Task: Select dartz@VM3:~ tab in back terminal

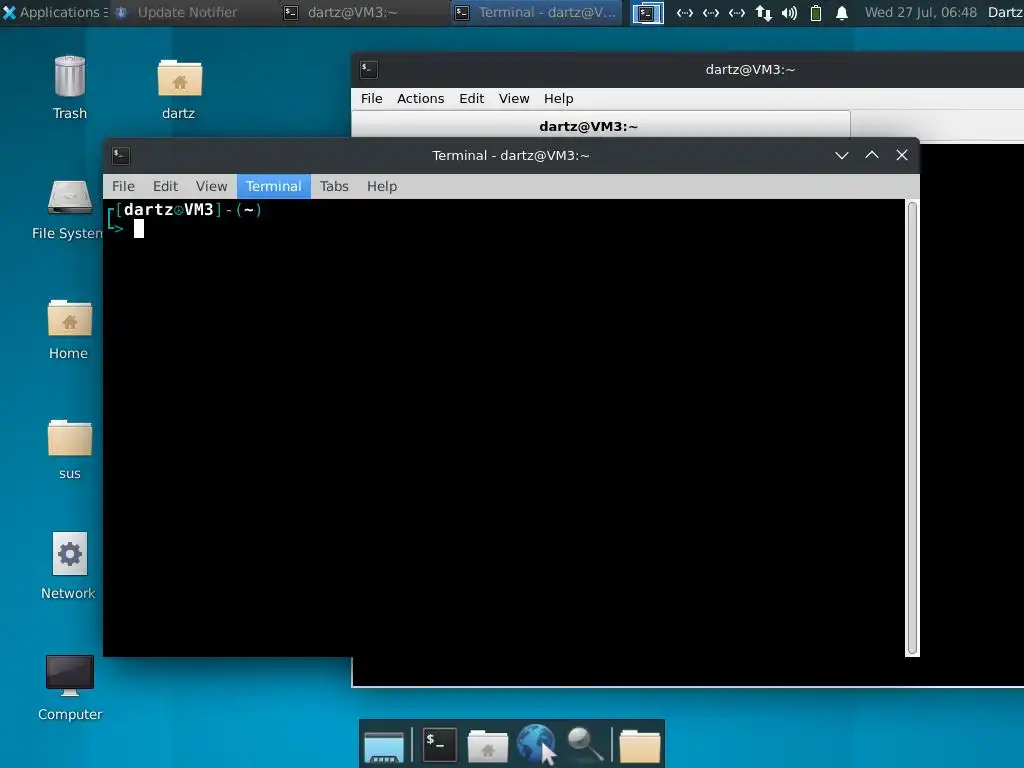Action: pos(601,126)
